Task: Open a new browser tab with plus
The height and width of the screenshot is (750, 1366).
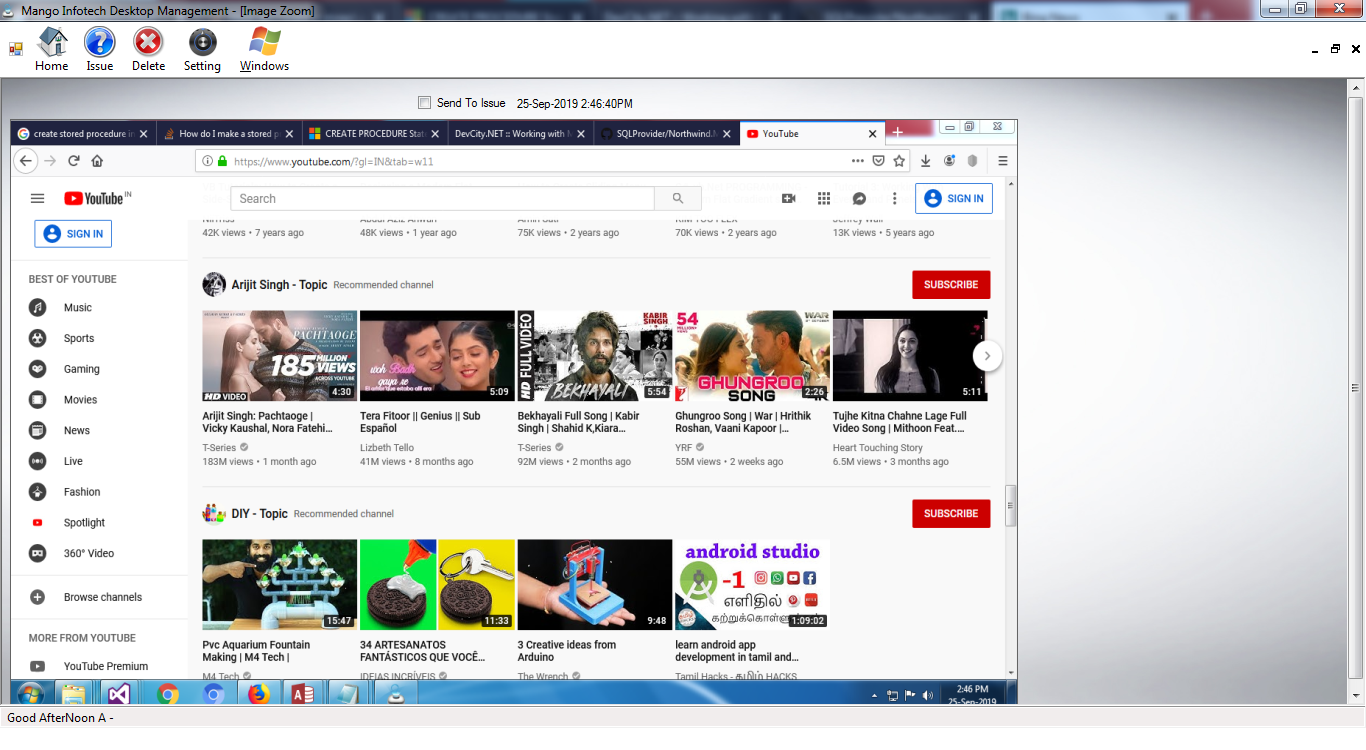Action: (897, 133)
